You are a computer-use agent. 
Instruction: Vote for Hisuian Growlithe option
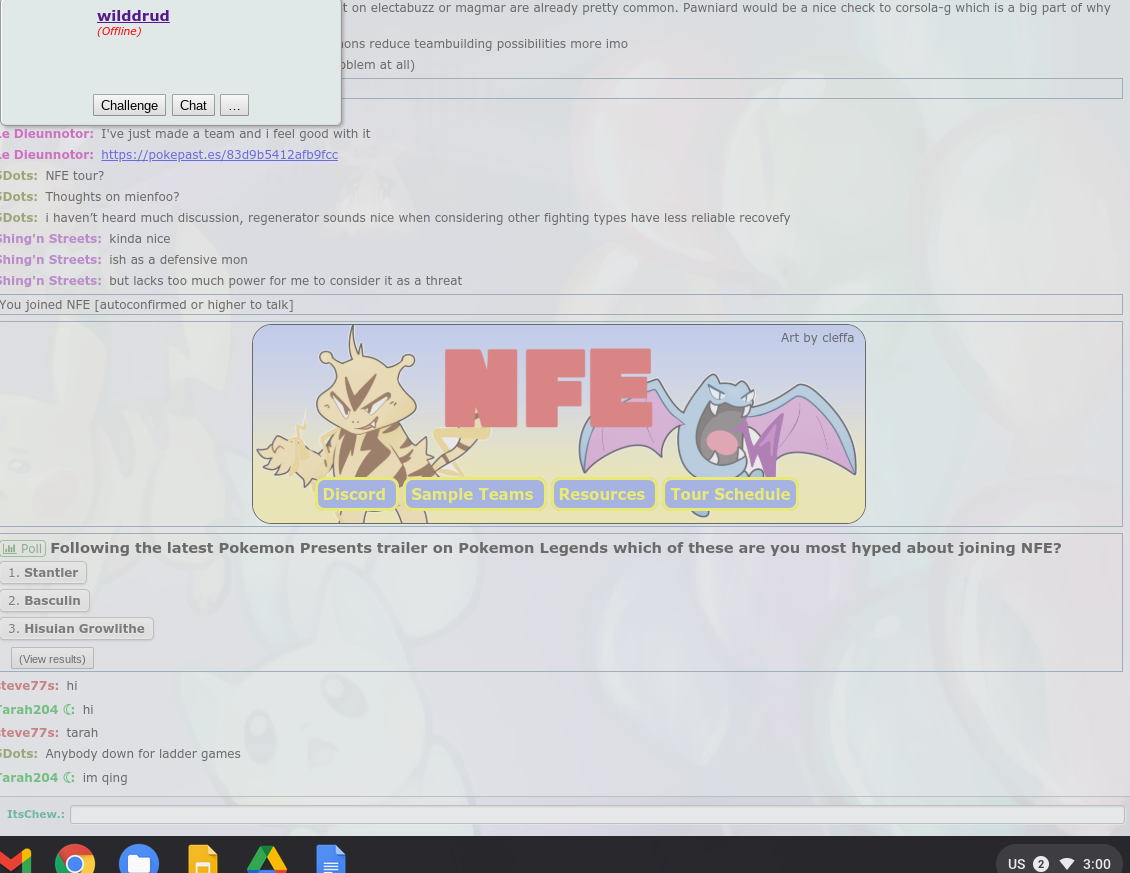coord(76,629)
